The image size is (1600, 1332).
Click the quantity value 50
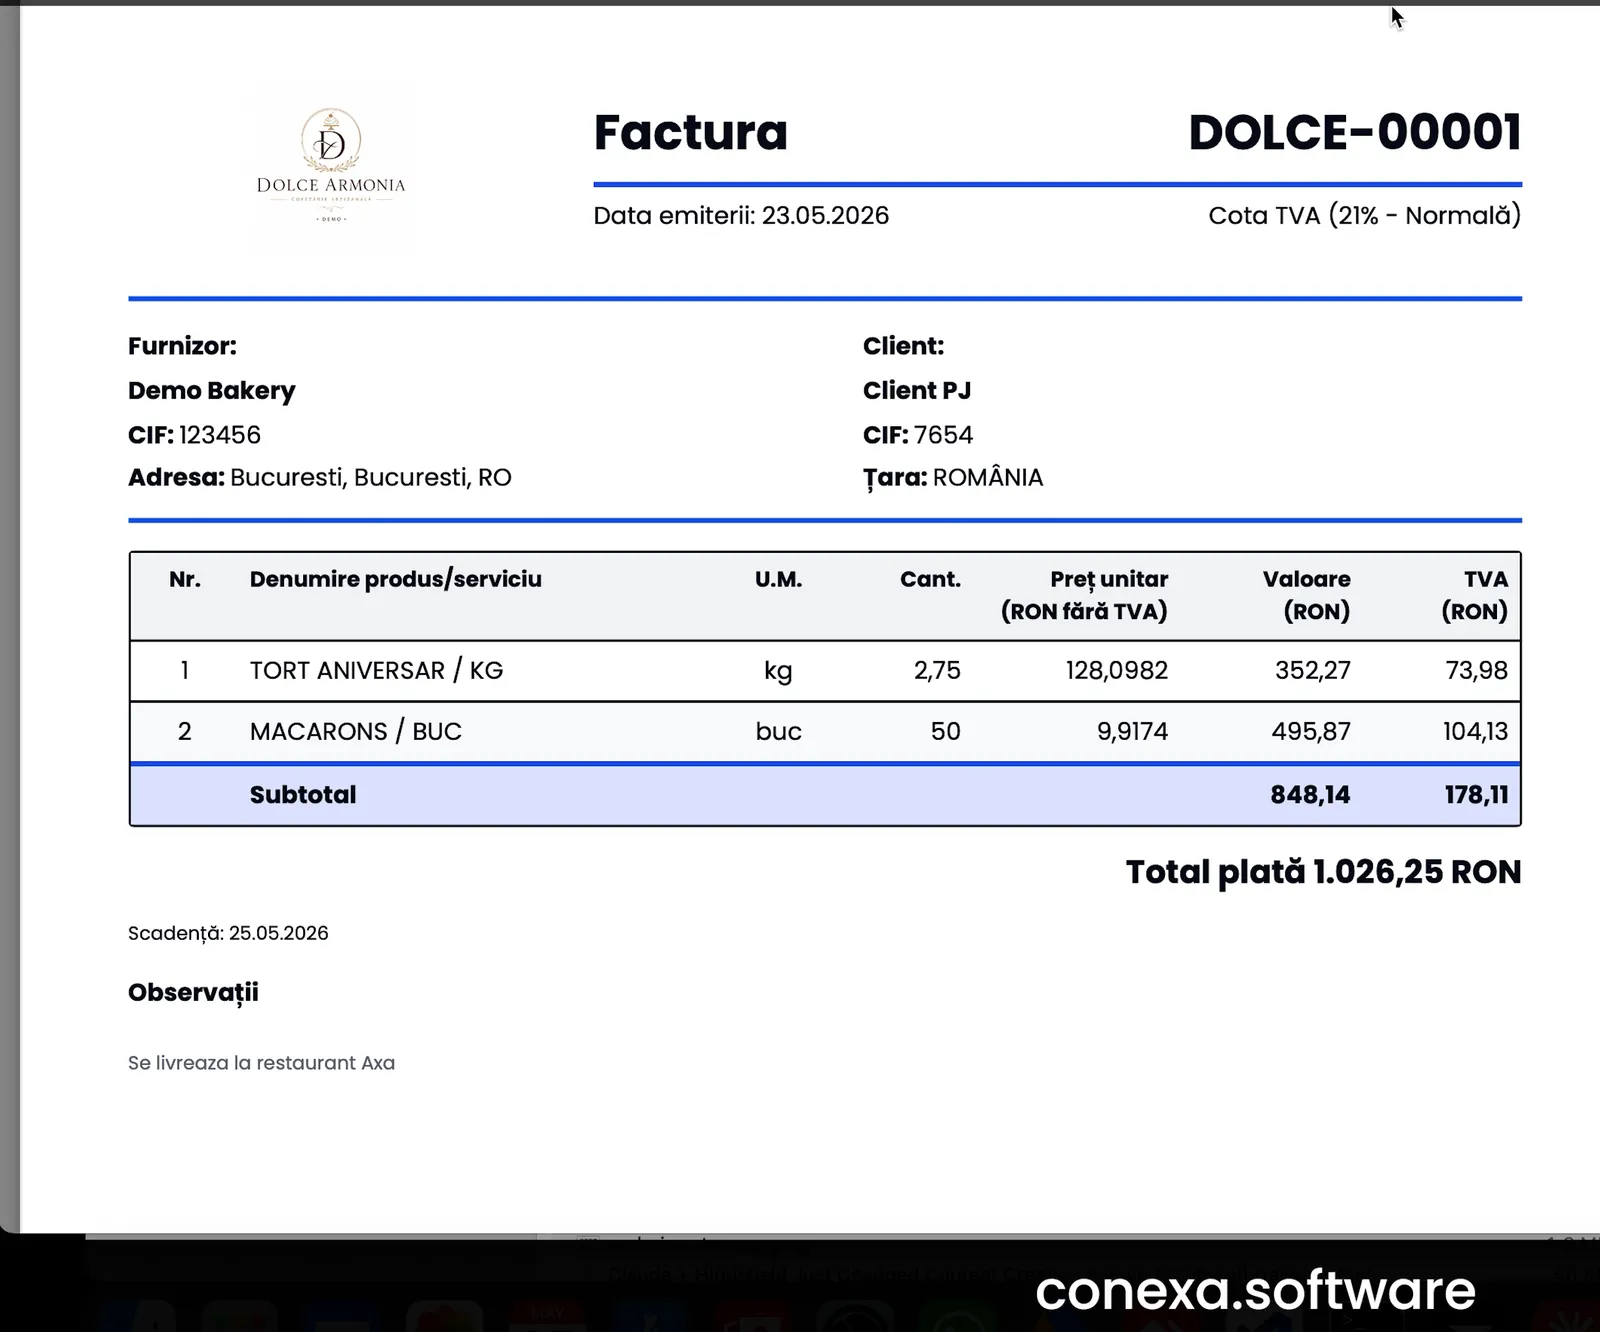pyautogui.click(x=946, y=732)
